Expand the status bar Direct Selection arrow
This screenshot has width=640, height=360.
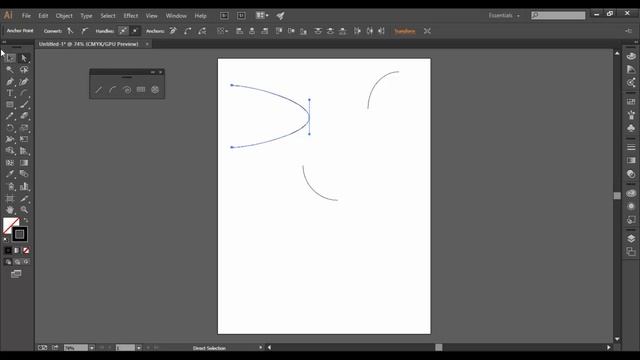(260, 348)
